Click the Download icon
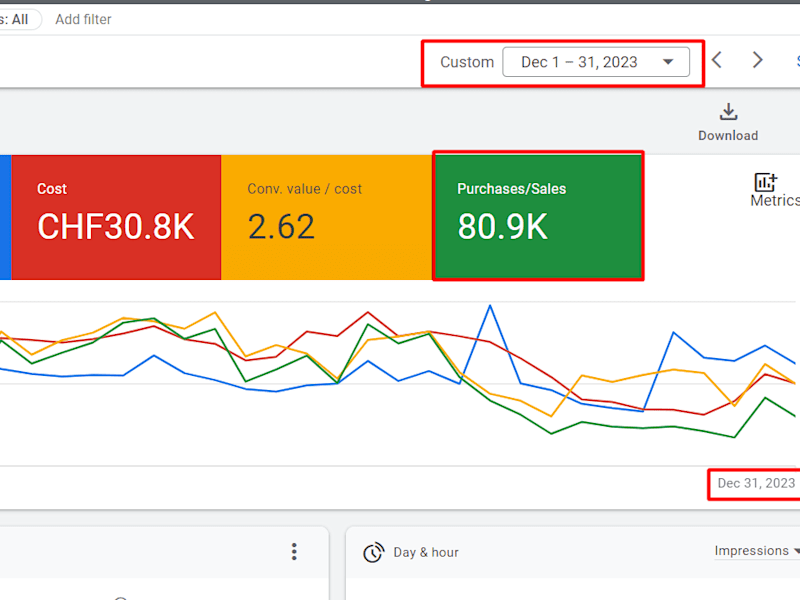800x600 pixels. coord(728,112)
